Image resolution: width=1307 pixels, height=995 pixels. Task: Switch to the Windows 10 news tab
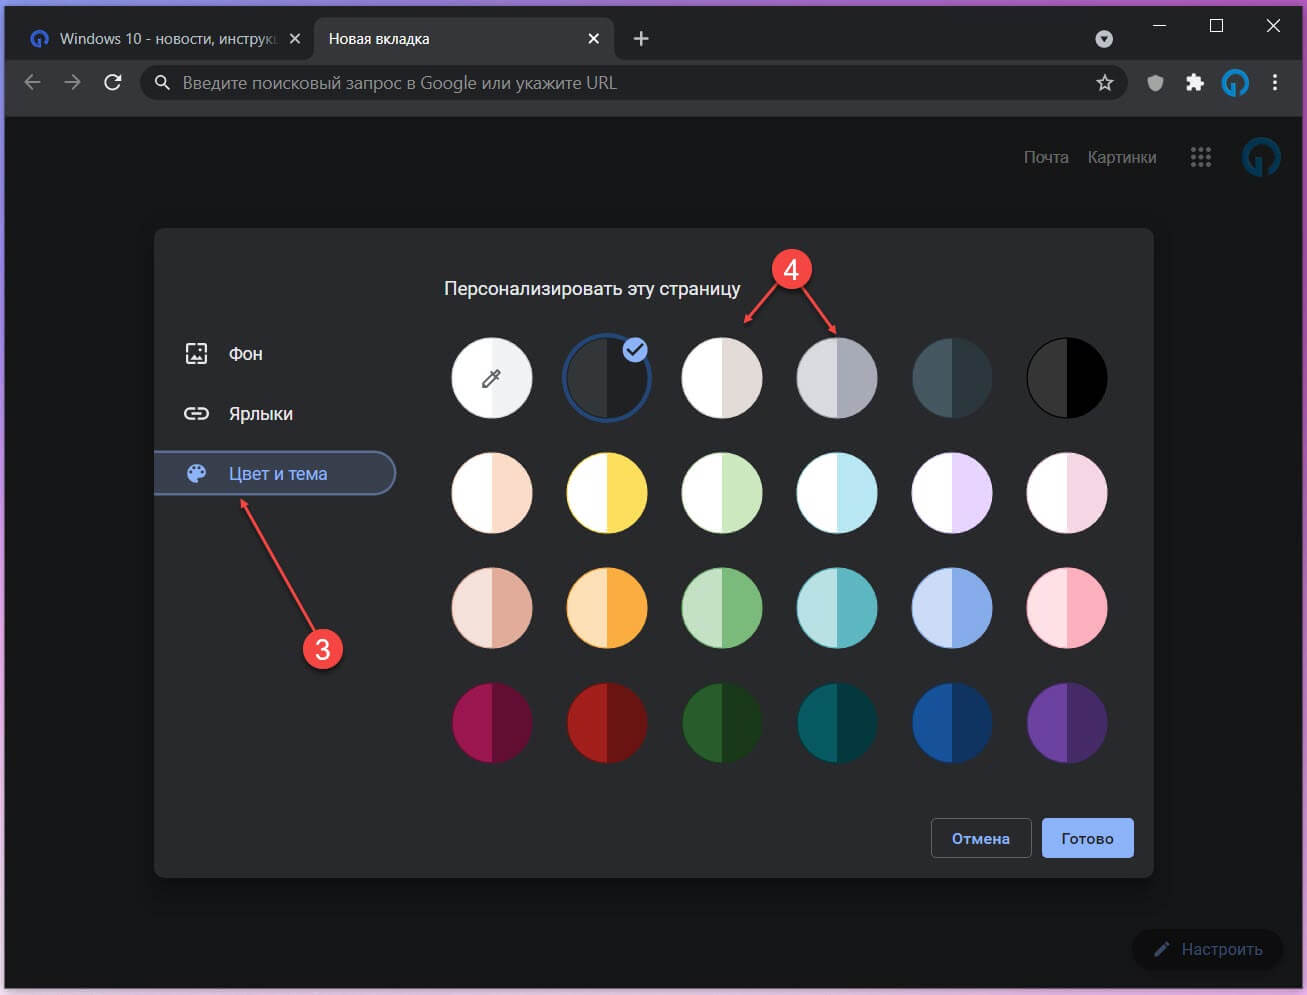pyautogui.click(x=165, y=39)
